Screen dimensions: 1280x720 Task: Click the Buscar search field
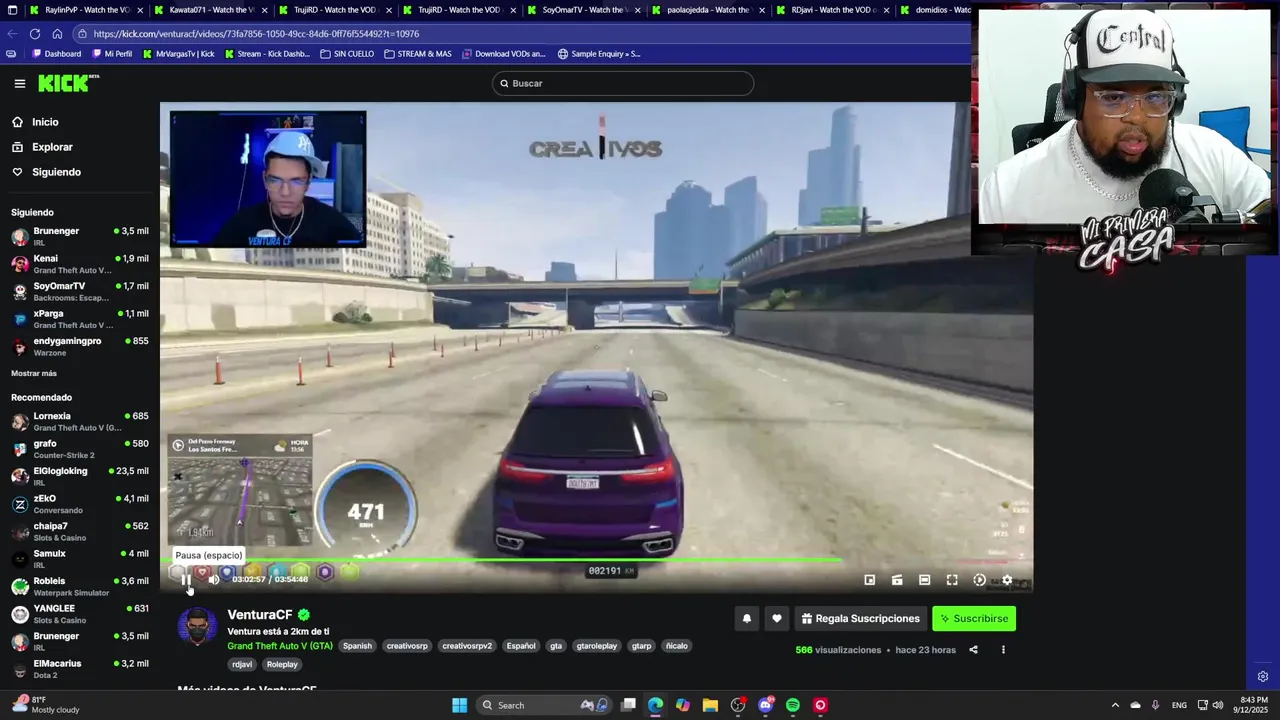623,83
